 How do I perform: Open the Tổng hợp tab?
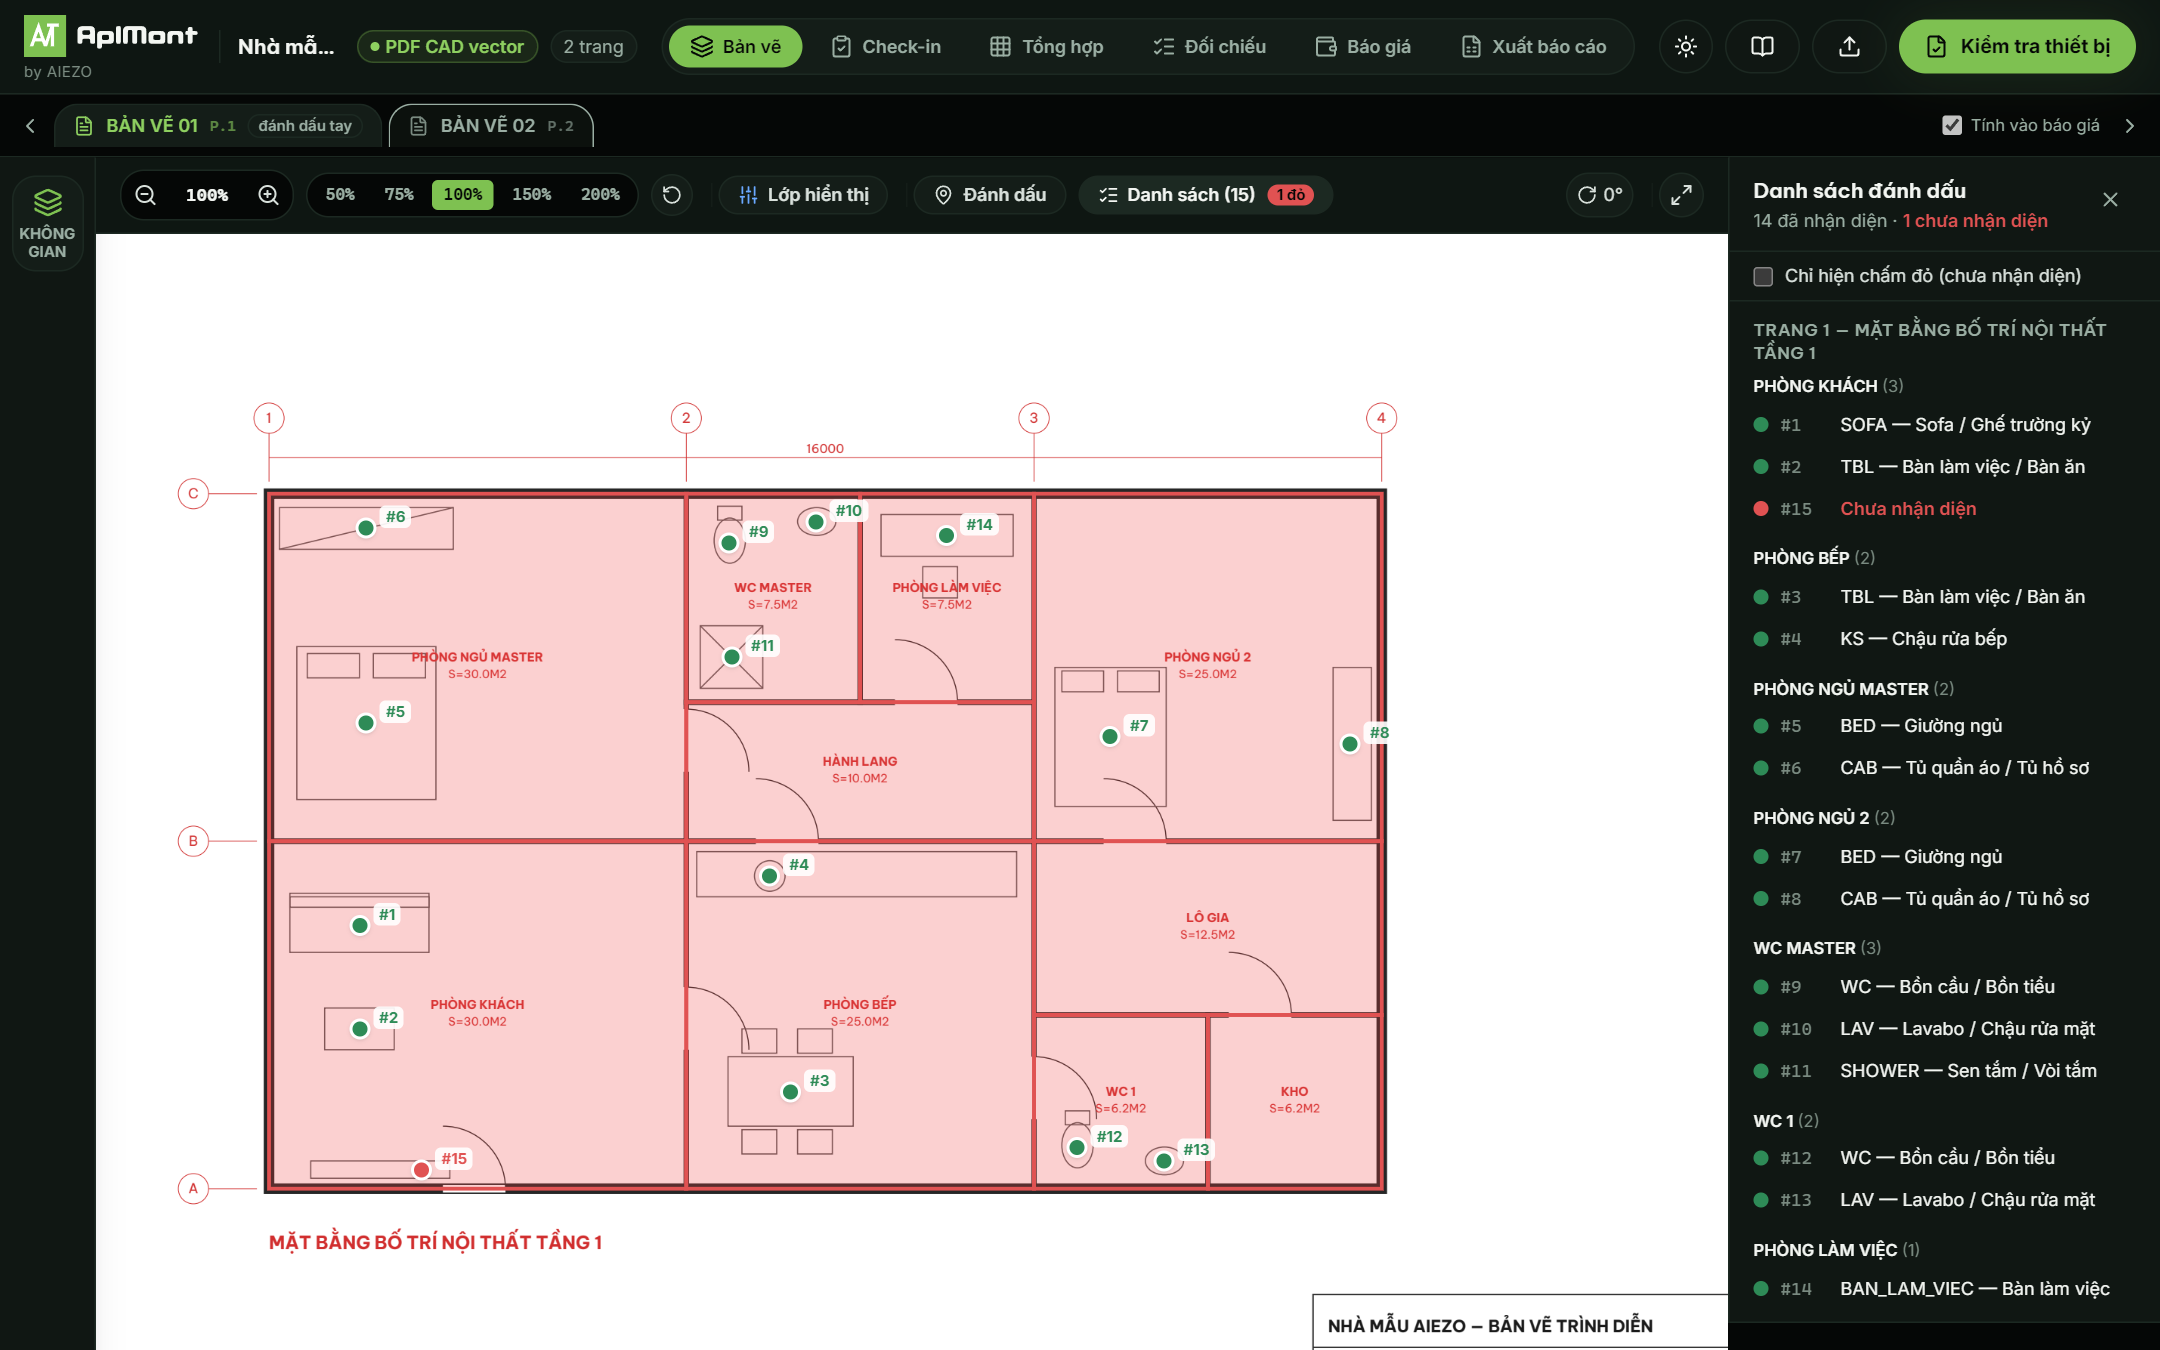1047,47
